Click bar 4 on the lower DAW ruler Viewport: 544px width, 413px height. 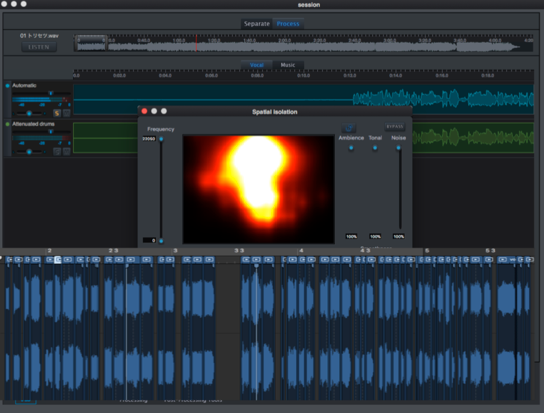[x=301, y=250]
